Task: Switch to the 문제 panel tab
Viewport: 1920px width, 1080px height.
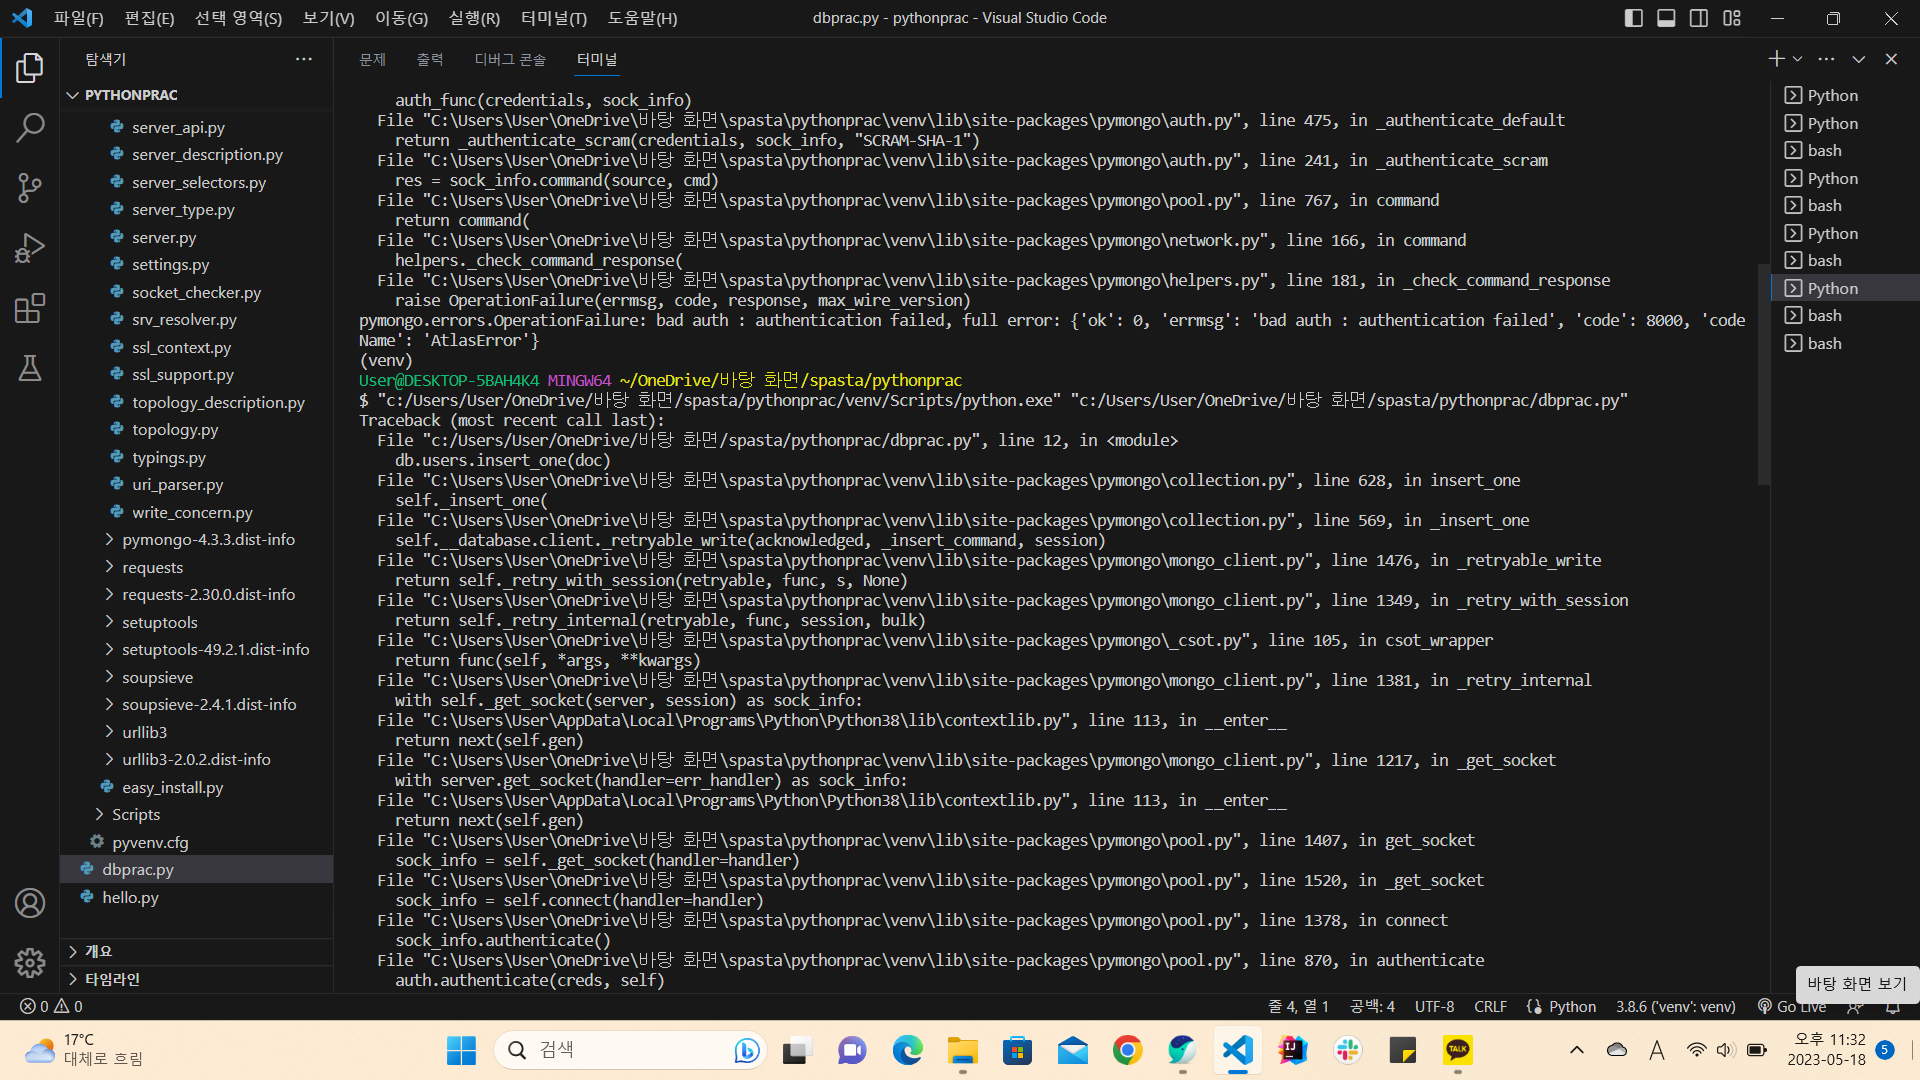Action: tap(372, 59)
